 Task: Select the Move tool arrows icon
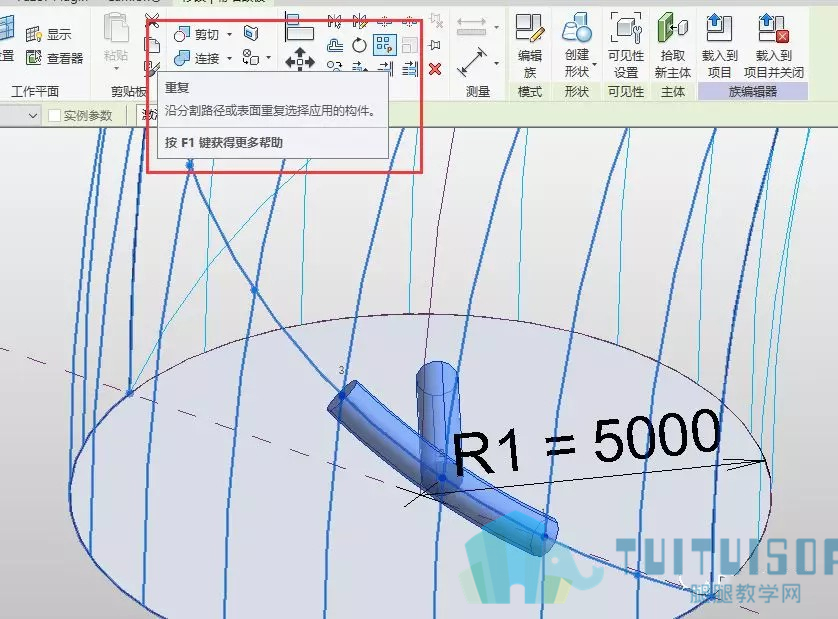click(300, 59)
